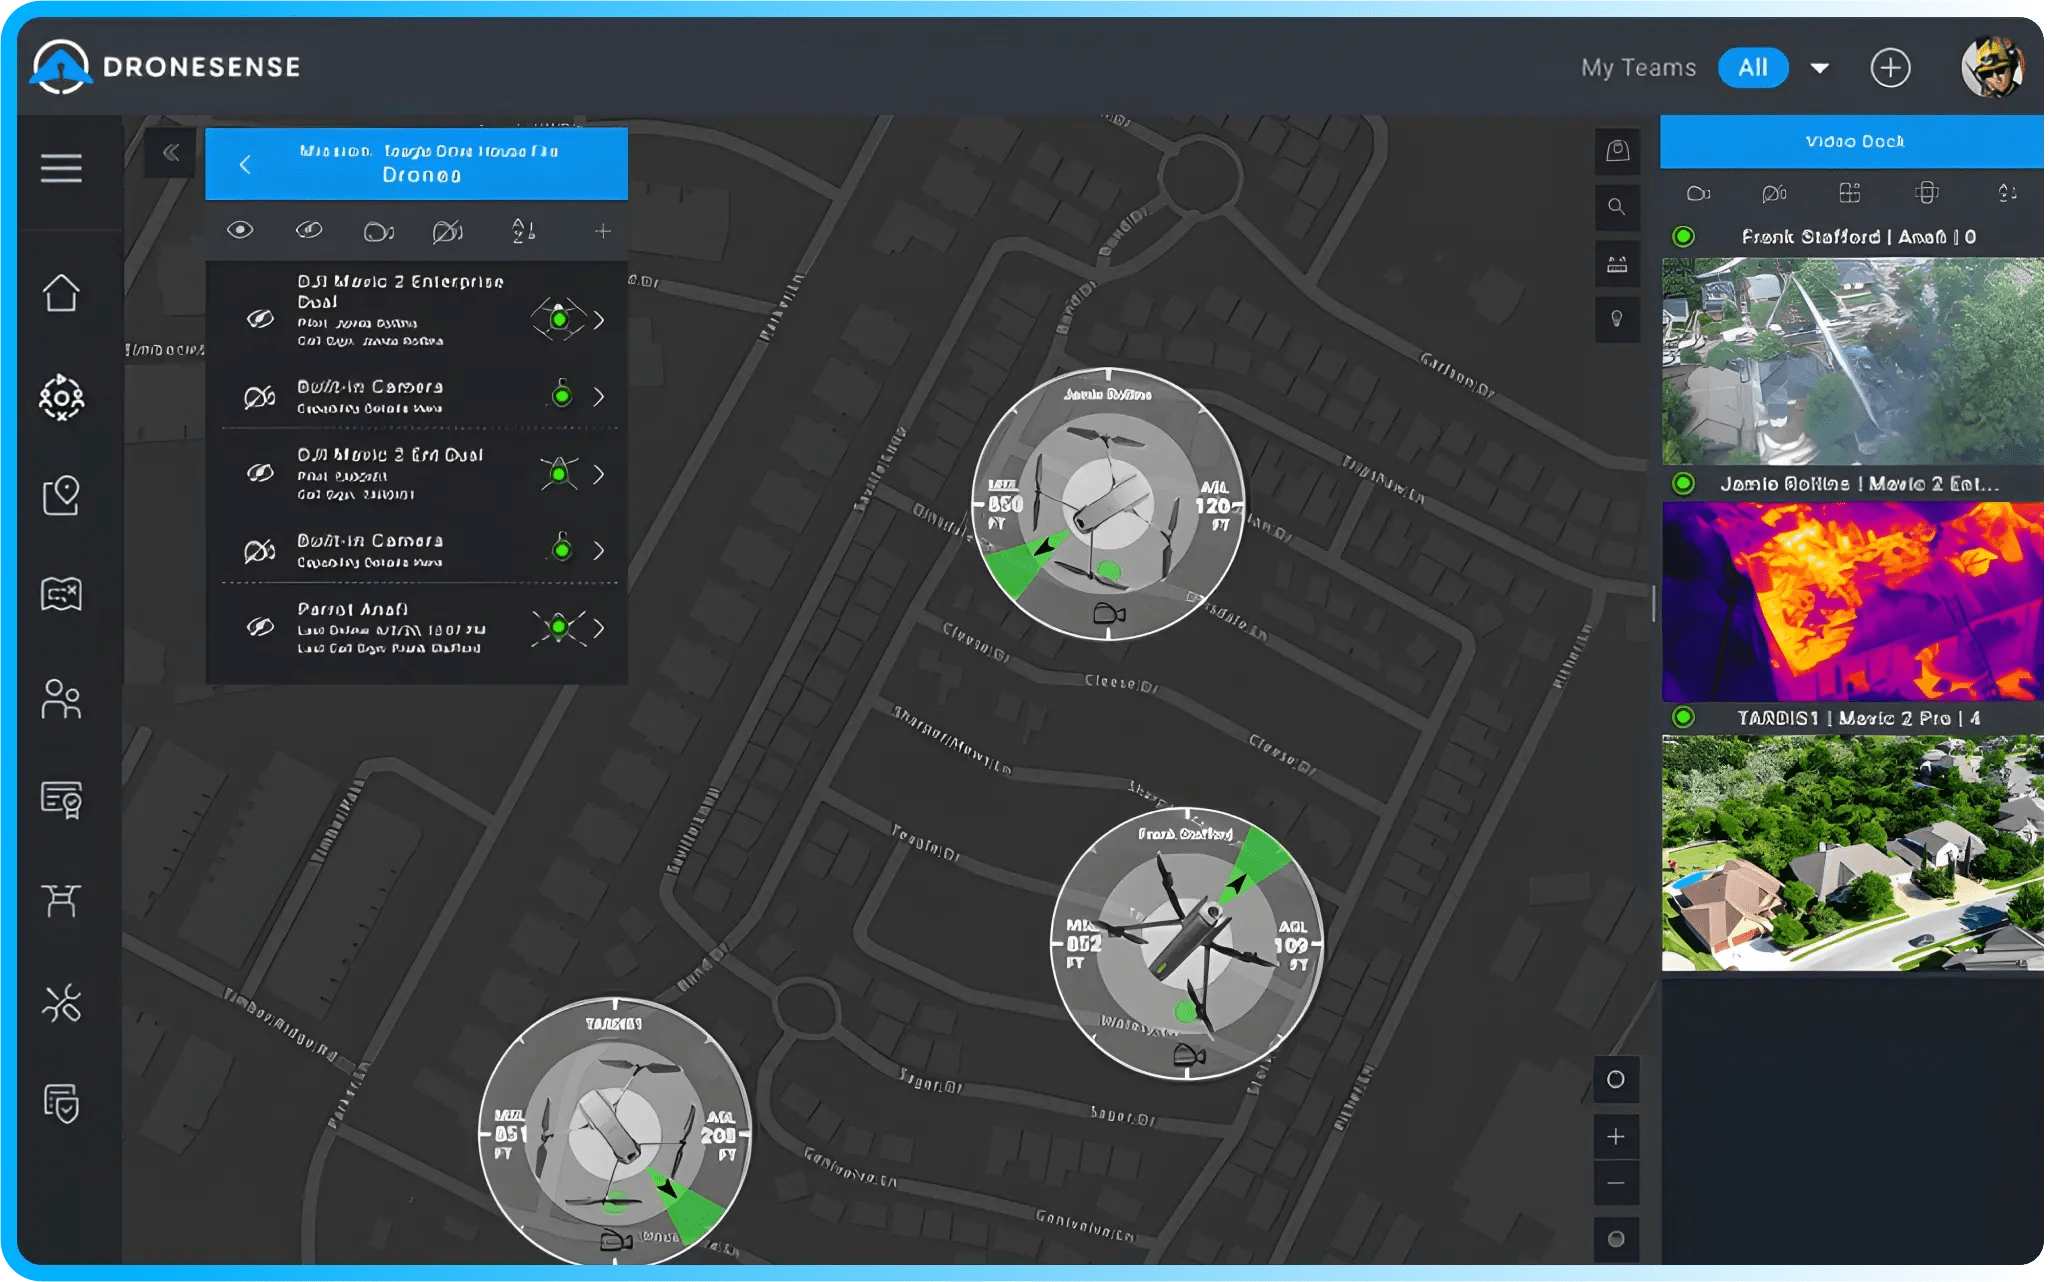Image resolution: width=2061 pixels, height=1282 pixels.
Task: Zoom in using the map plus control
Action: click(x=1617, y=1136)
